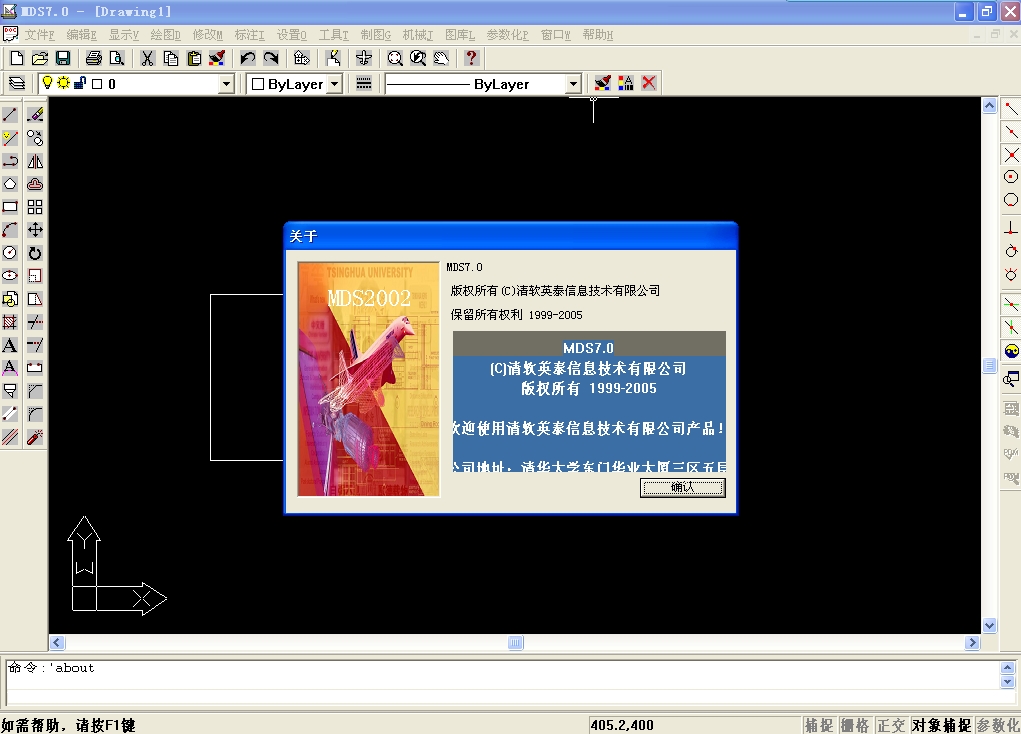
Task: Click the Copy icon
Action: [x=171, y=59]
